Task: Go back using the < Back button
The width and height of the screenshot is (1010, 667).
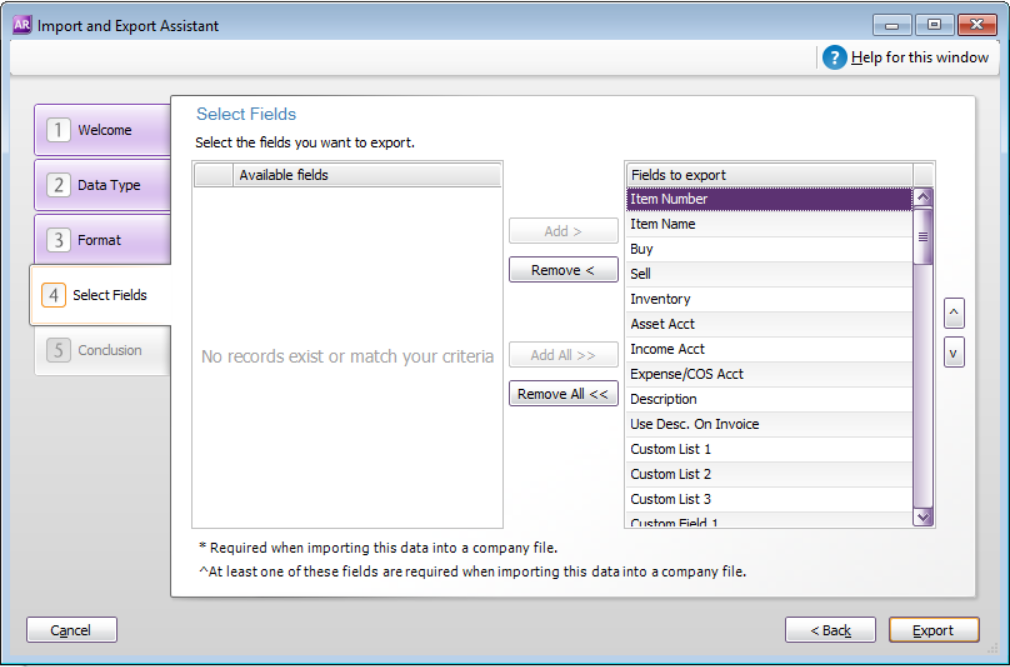Action: click(830, 630)
